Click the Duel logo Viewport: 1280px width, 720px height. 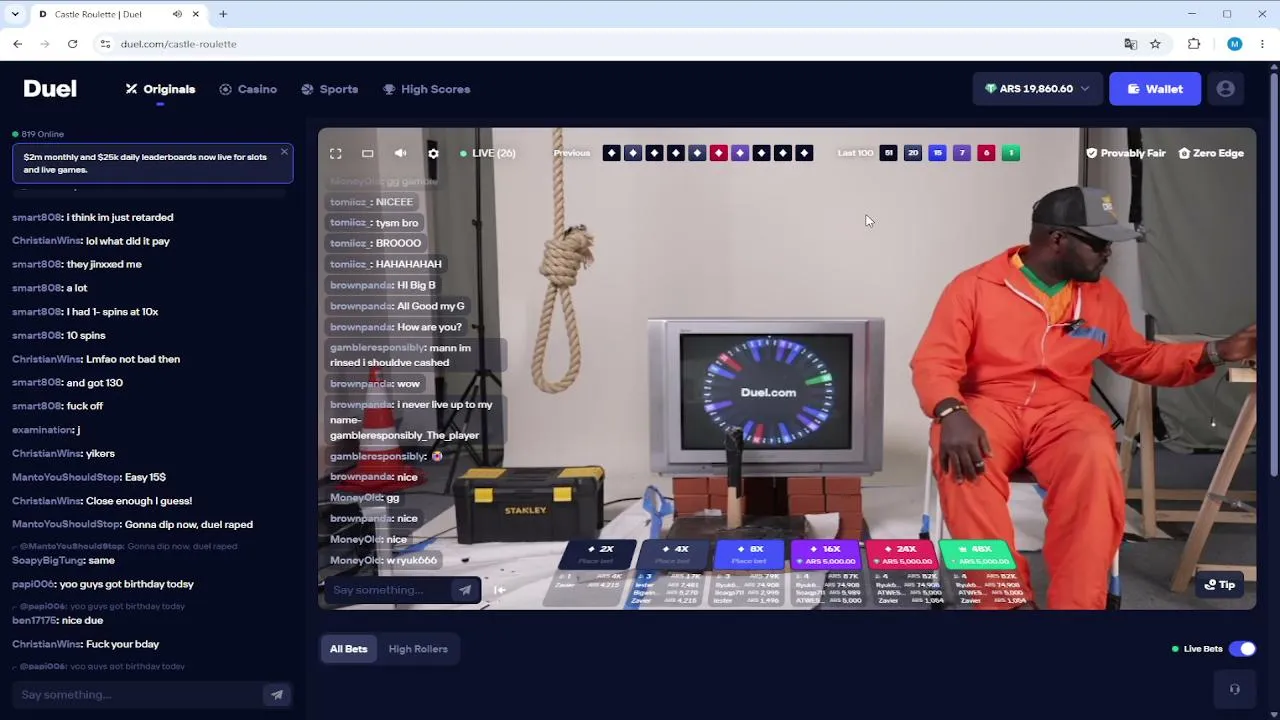(x=50, y=89)
